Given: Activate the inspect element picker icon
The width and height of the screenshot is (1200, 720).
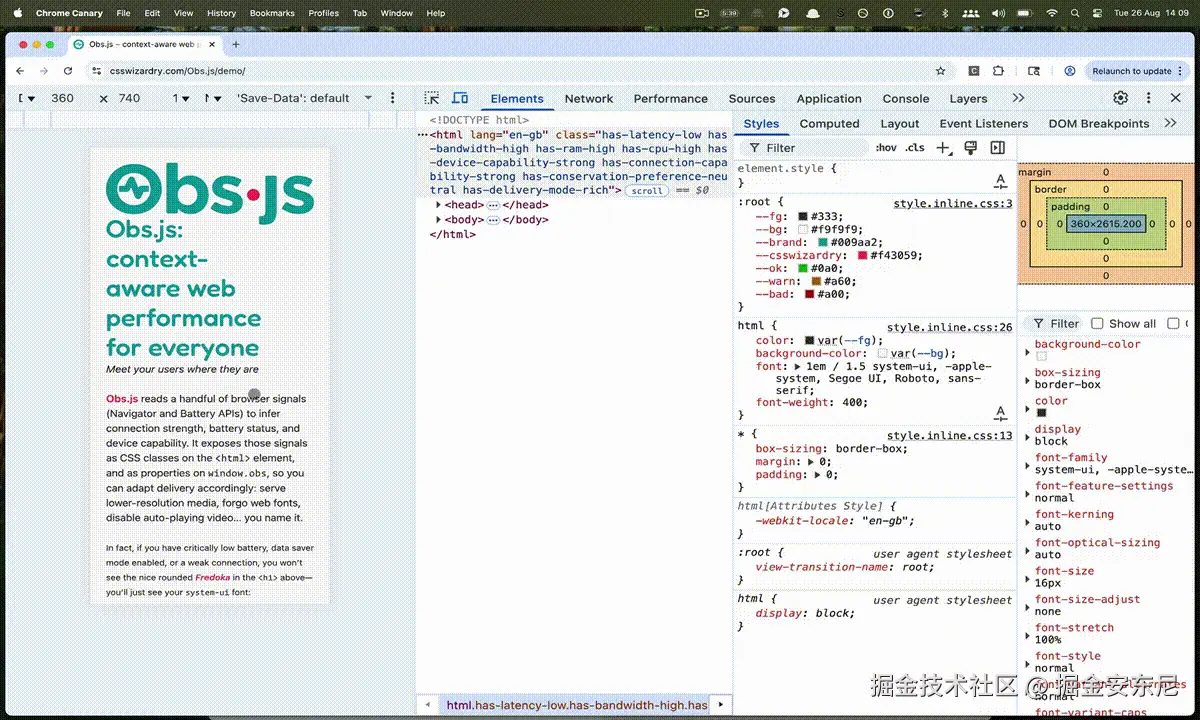Looking at the screenshot, I should pos(432,98).
